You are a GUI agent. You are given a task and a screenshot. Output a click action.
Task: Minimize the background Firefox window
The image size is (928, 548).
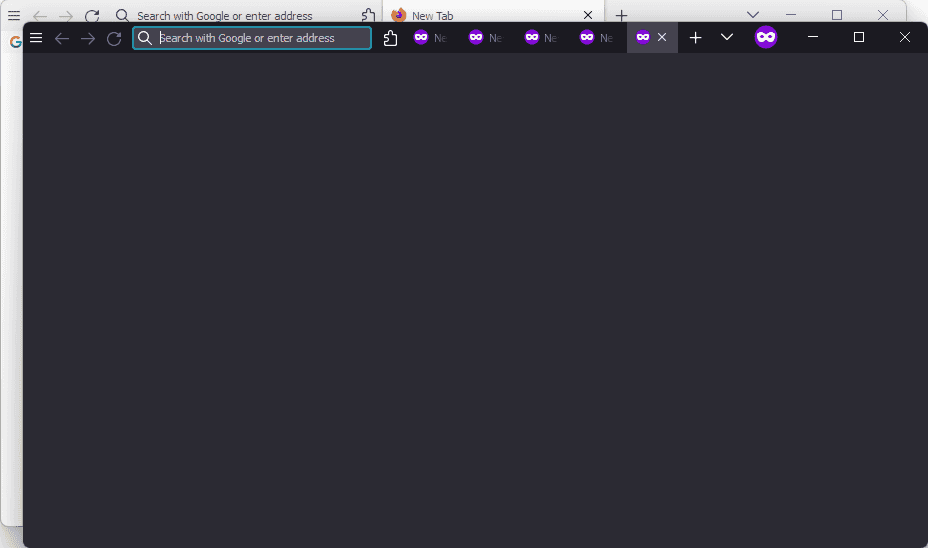click(791, 15)
